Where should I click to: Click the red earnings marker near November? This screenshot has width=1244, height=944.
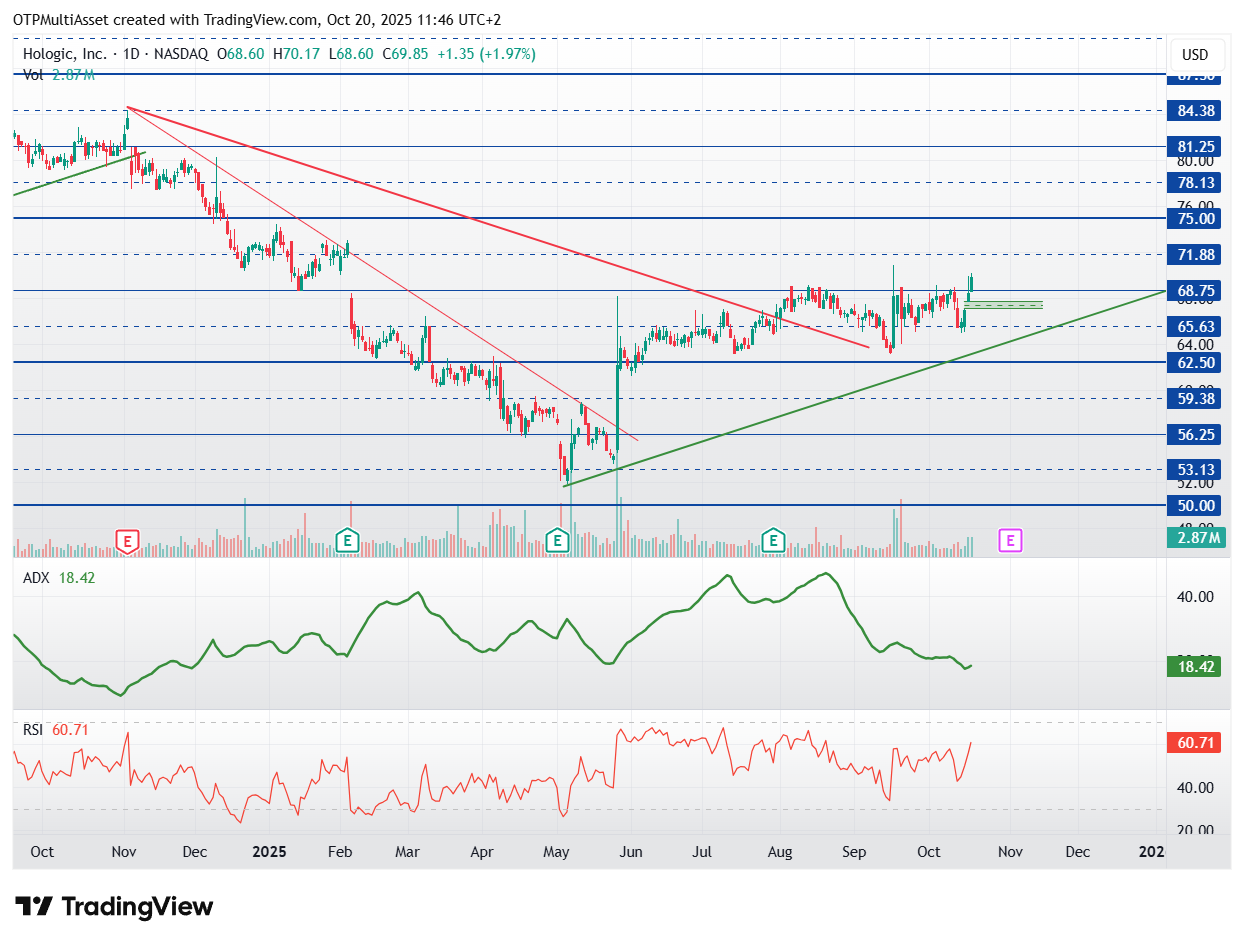point(127,542)
